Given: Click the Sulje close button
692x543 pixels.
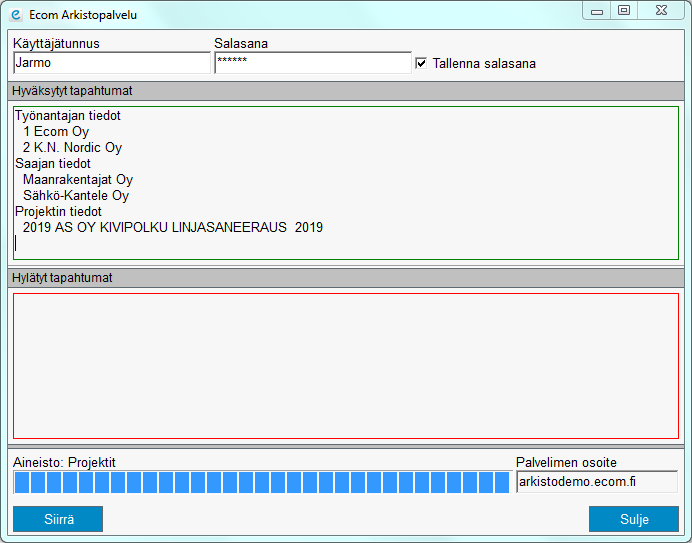Looking at the screenshot, I should click(x=634, y=519).
